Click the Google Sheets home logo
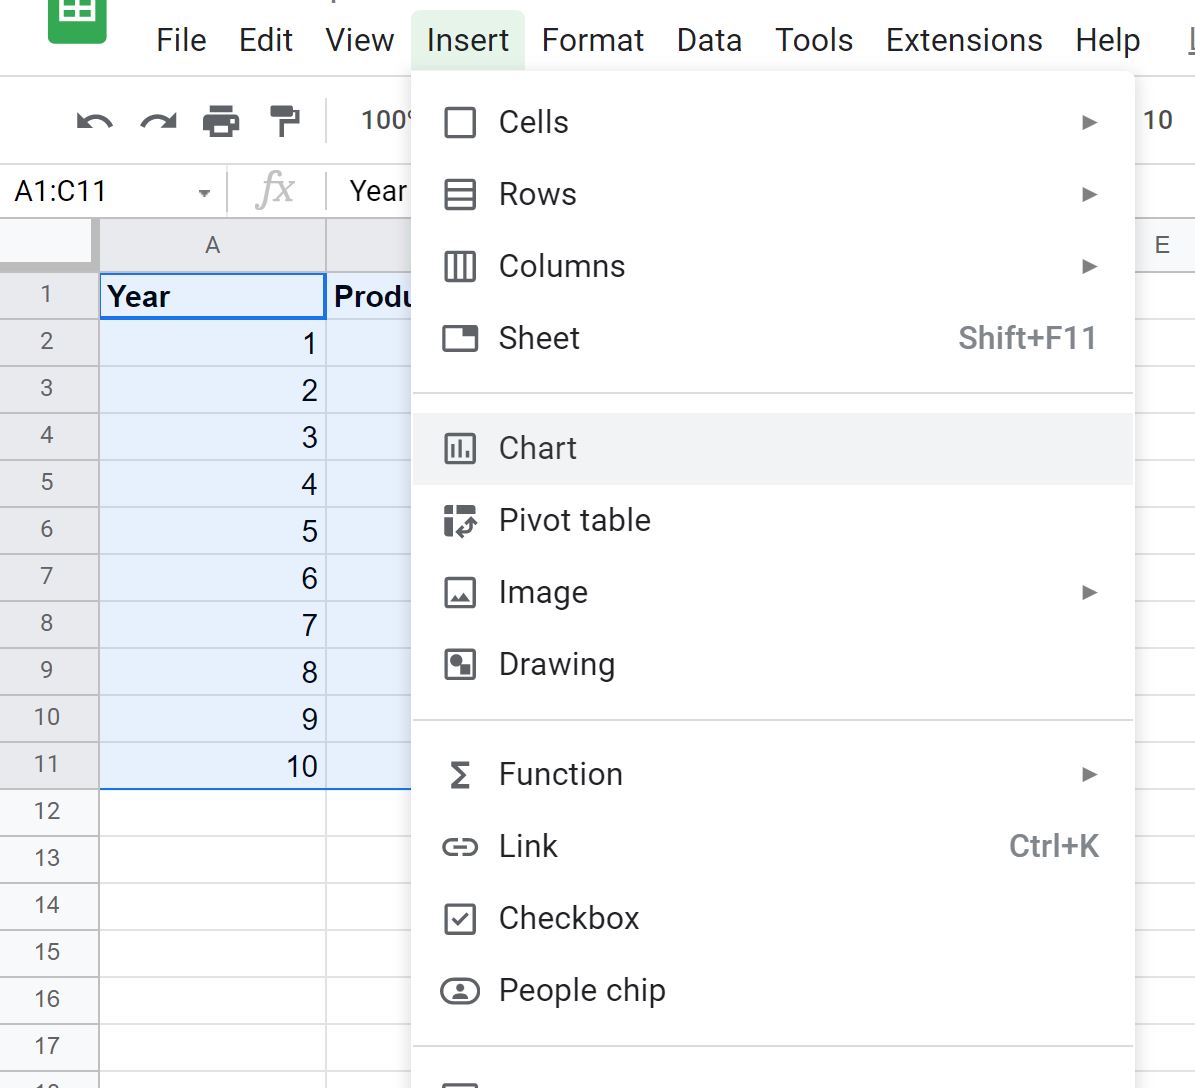The height and width of the screenshot is (1088, 1195). pos(77,18)
